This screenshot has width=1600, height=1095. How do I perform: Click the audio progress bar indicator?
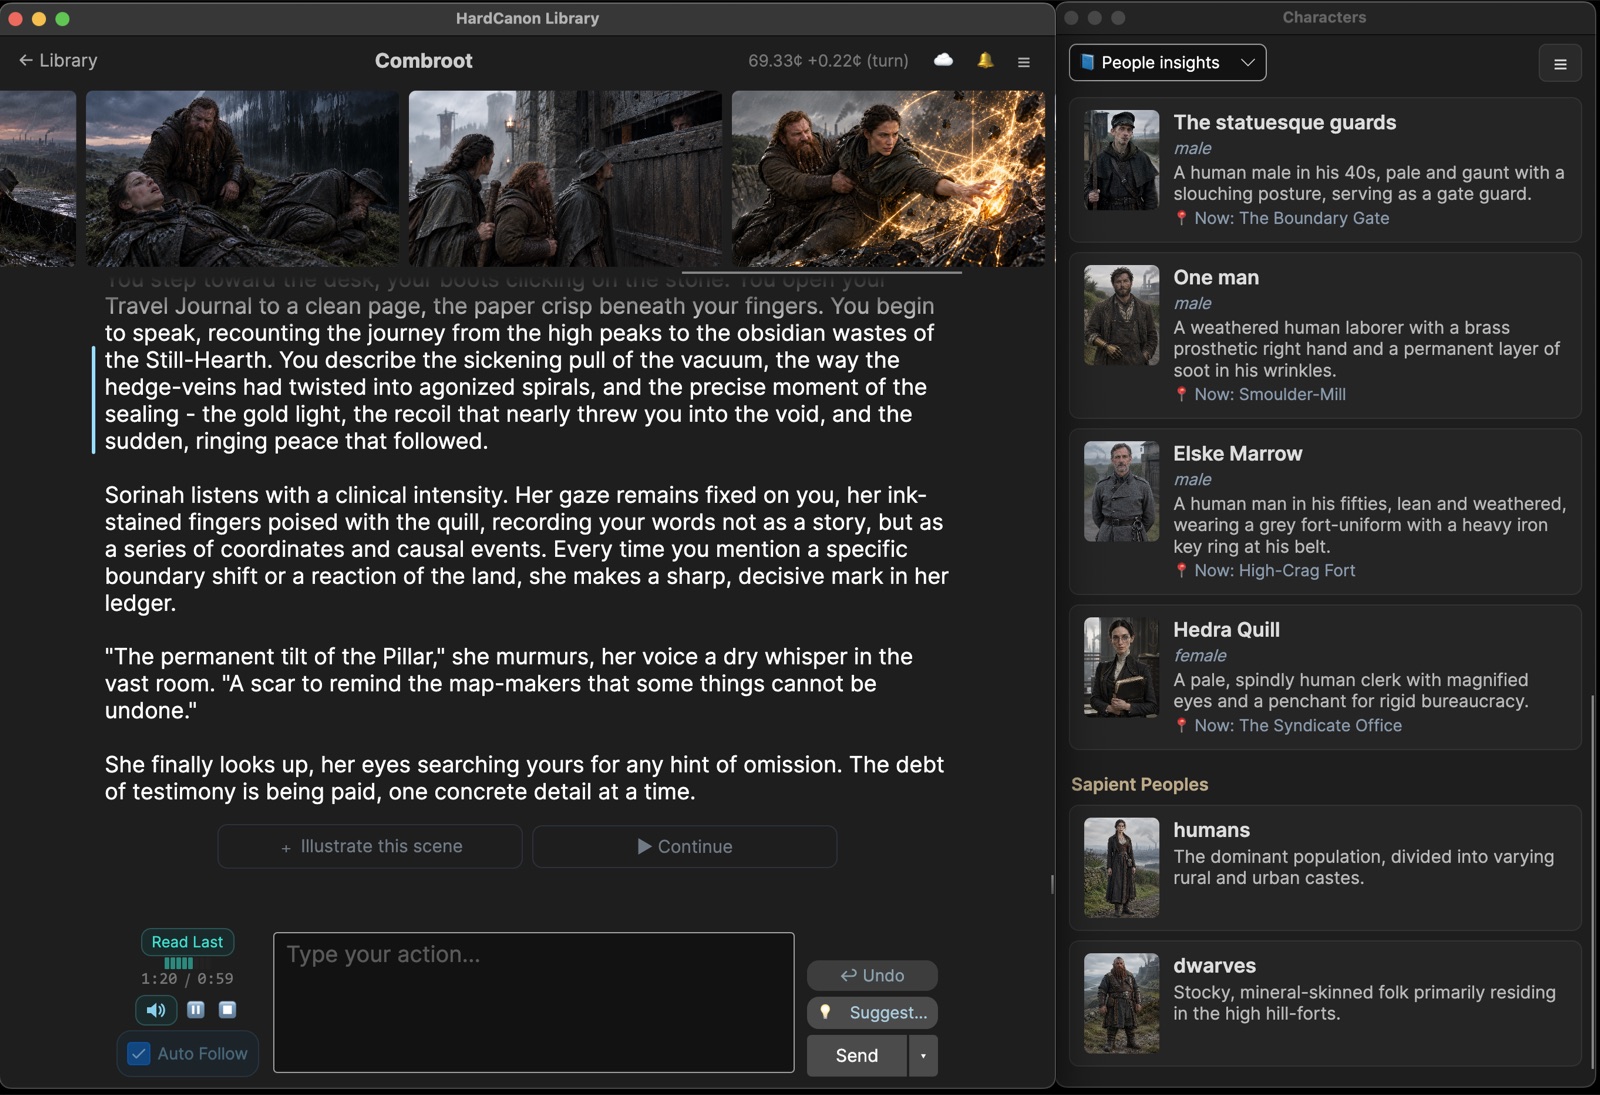coord(178,963)
